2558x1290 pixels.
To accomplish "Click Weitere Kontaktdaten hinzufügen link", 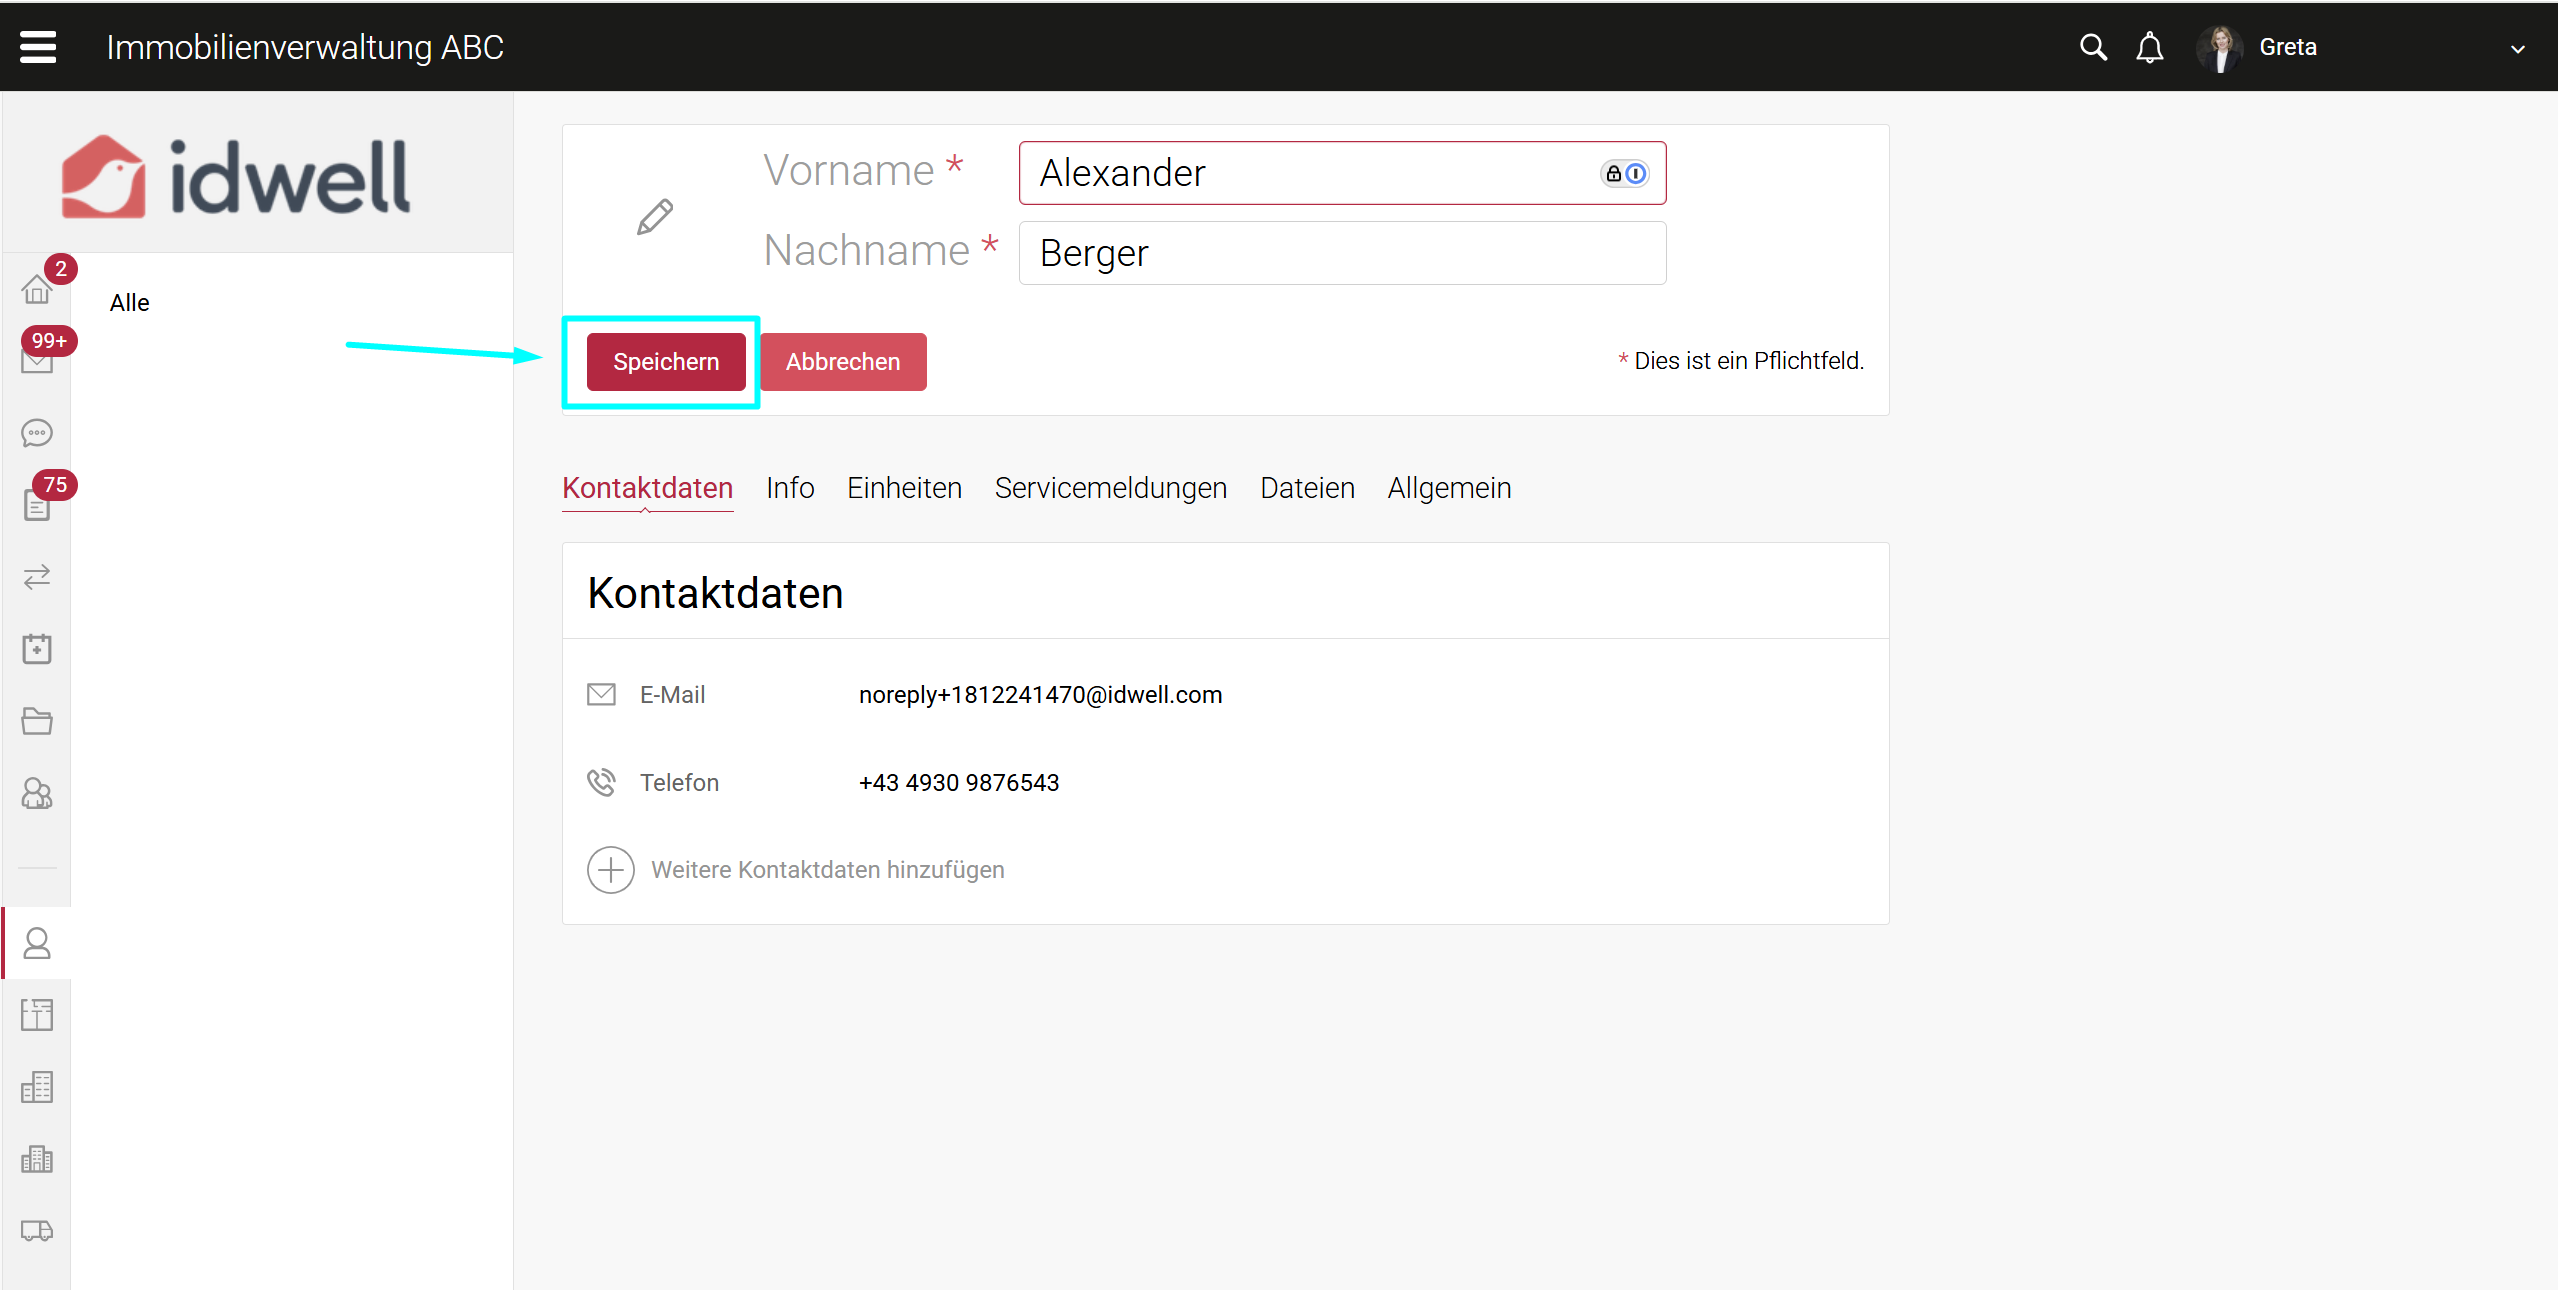I will (x=828, y=870).
